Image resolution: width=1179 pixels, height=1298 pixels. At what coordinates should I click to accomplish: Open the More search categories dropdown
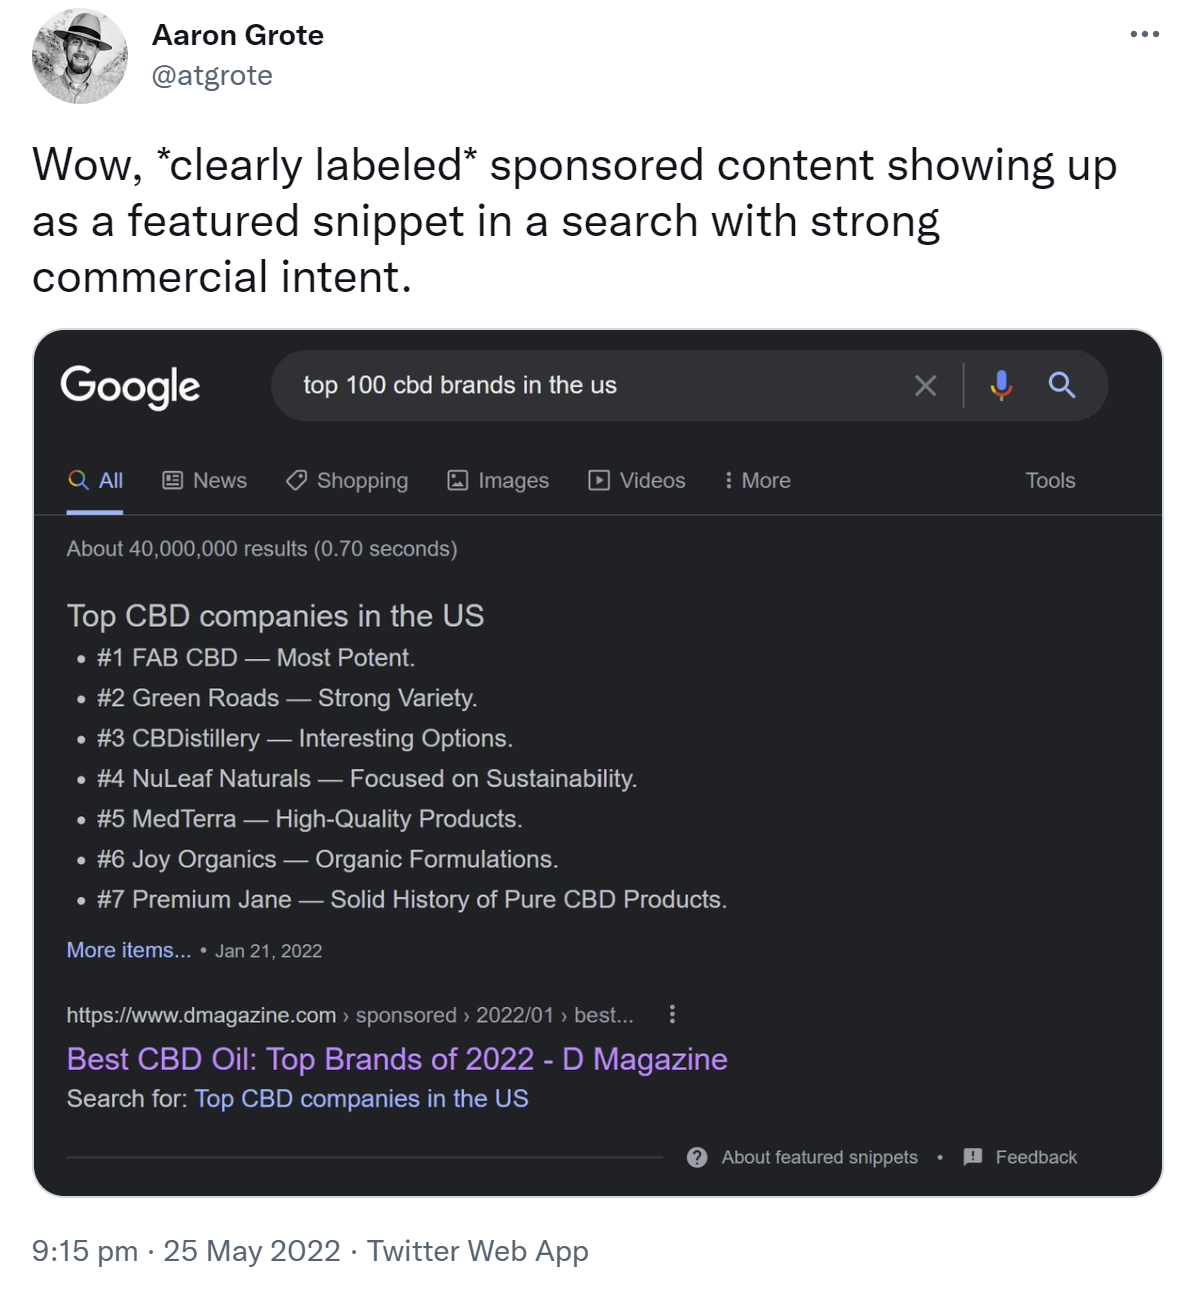coord(757,481)
